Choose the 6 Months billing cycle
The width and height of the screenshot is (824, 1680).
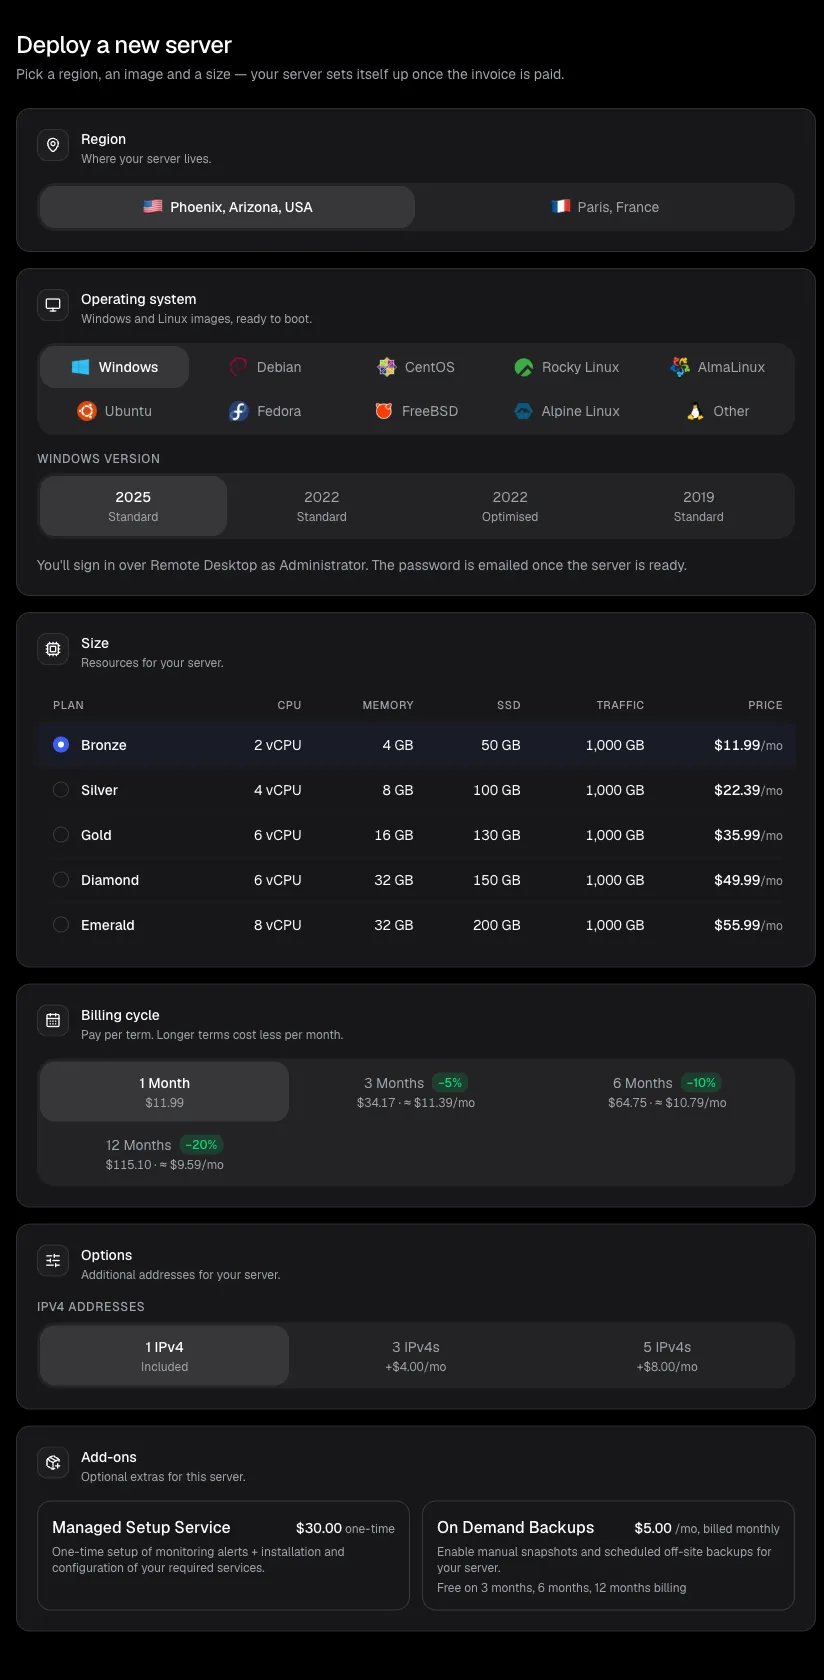coord(667,1092)
